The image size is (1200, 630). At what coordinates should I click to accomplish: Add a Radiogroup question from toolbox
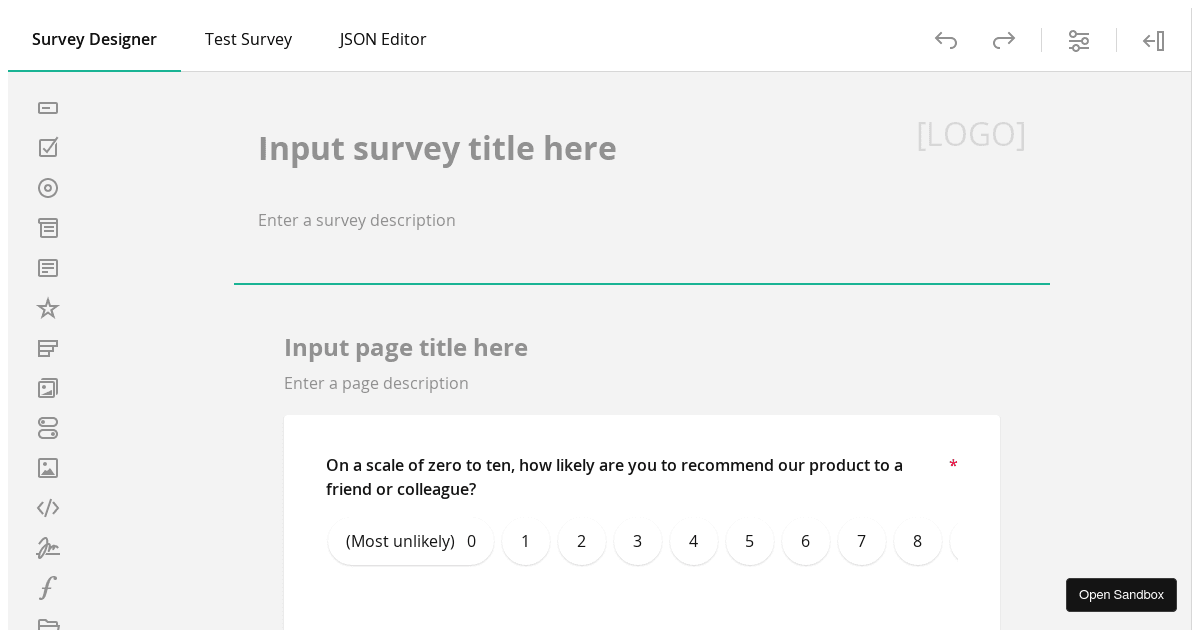click(x=48, y=188)
